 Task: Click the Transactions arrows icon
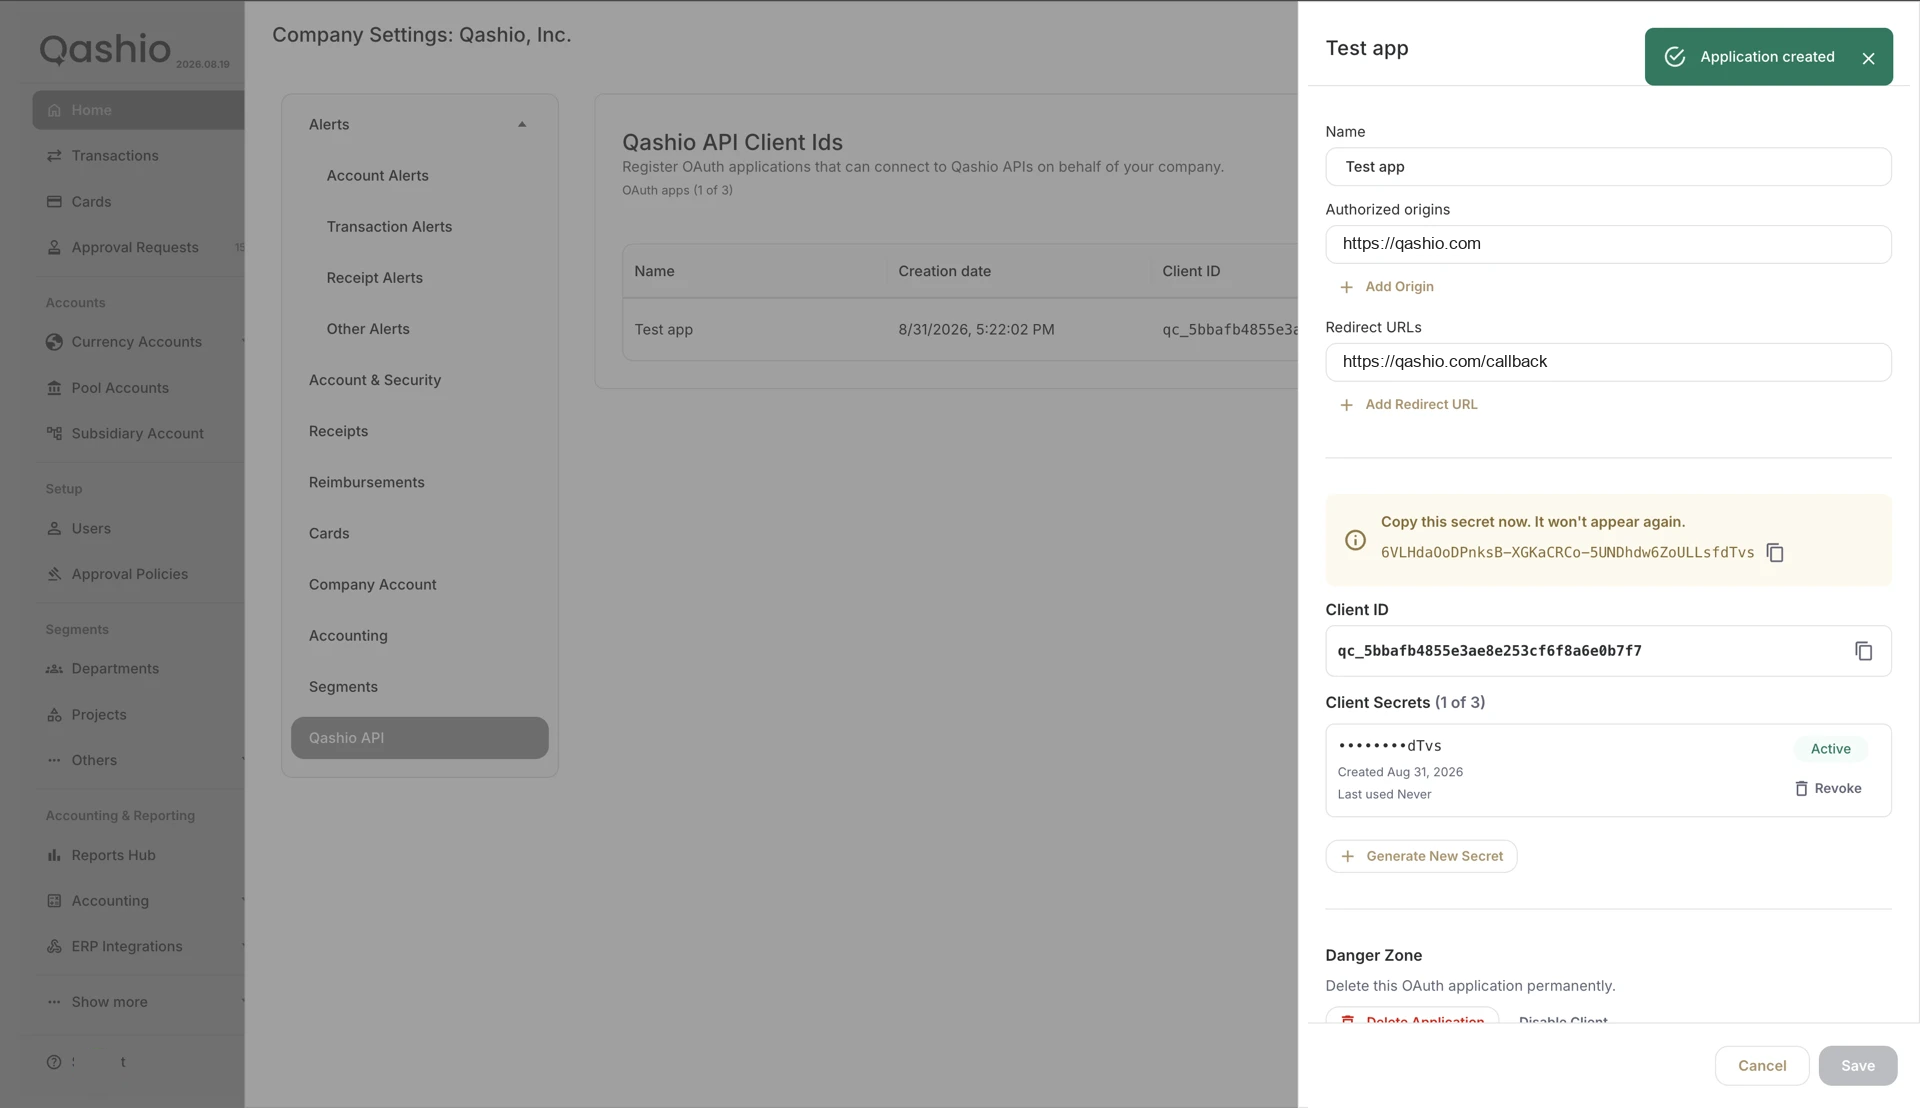point(54,156)
